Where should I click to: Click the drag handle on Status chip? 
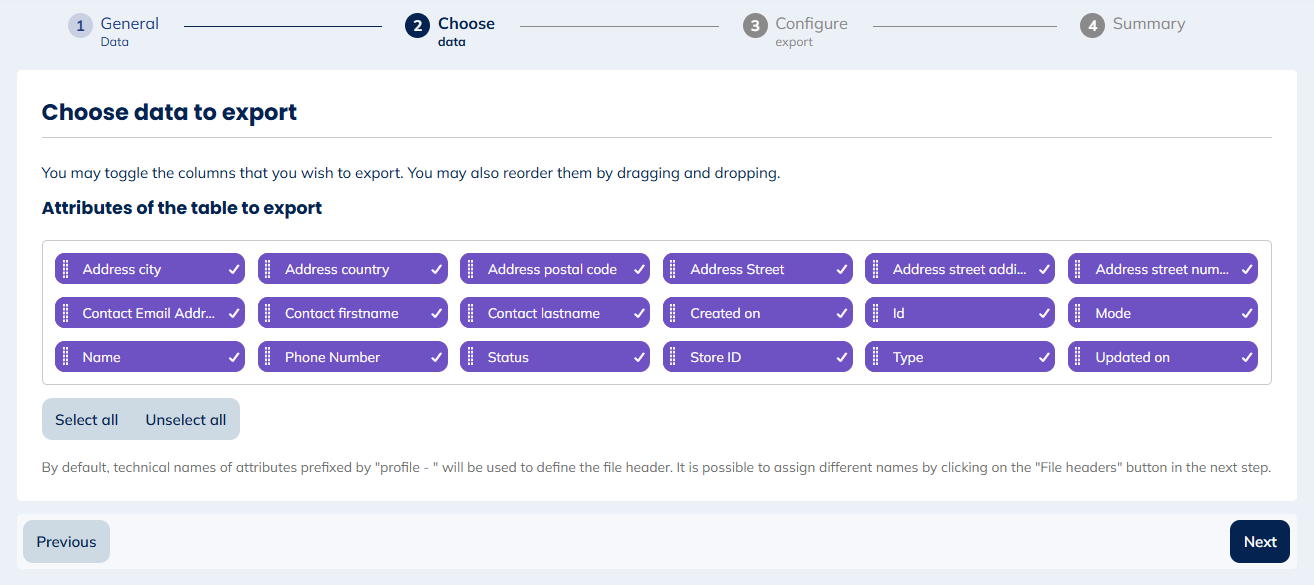pos(470,357)
